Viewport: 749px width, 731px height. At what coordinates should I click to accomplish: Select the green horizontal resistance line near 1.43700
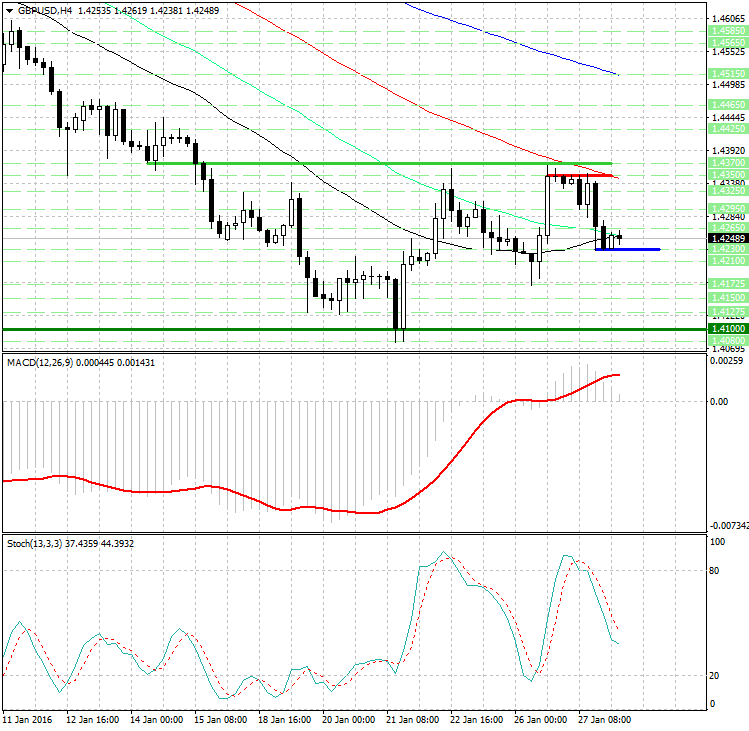pyautogui.click(x=380, y=164)
